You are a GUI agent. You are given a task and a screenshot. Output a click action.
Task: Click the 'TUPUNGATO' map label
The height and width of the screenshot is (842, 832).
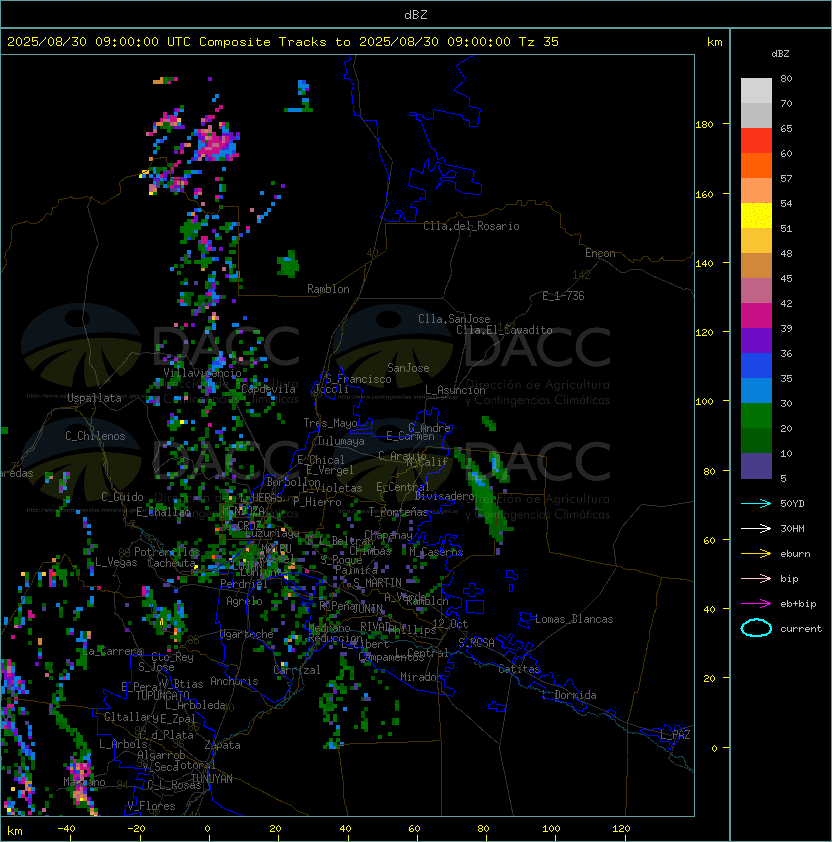point(162,695)
